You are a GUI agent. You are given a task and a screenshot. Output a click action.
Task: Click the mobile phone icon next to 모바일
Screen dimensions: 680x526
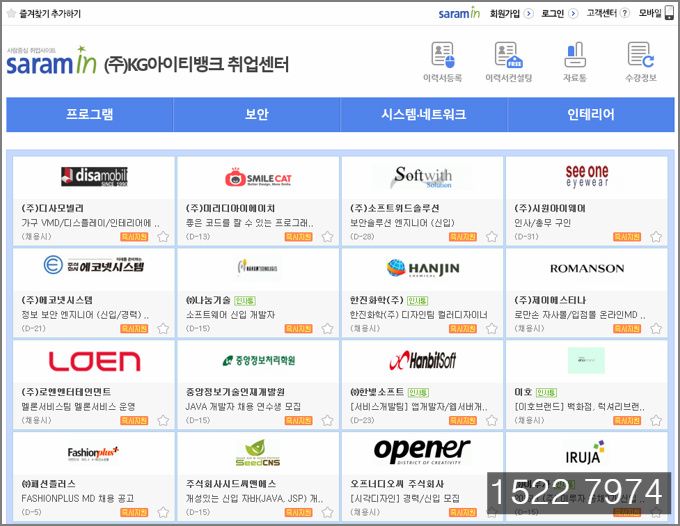669,13
